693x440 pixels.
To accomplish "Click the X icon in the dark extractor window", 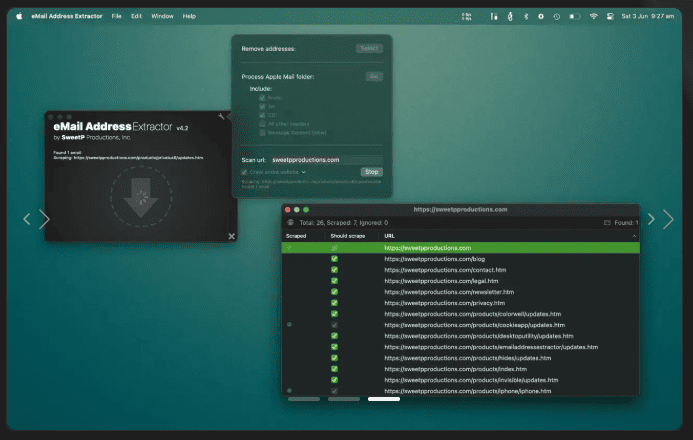I will click(232, 236).
